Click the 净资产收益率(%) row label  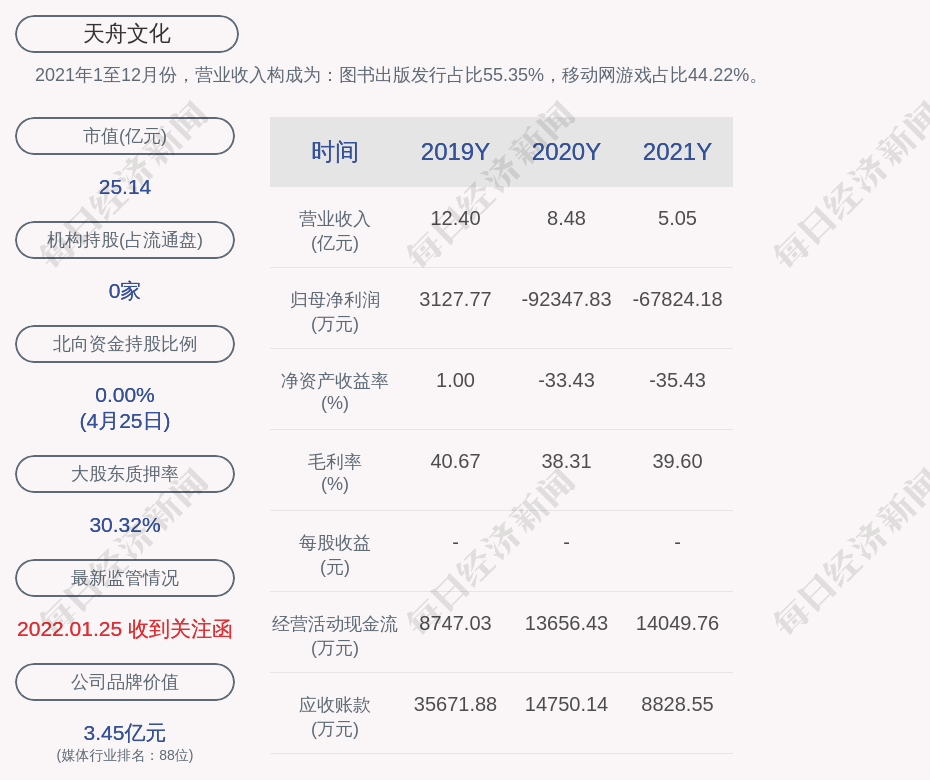tap(335, 392)
